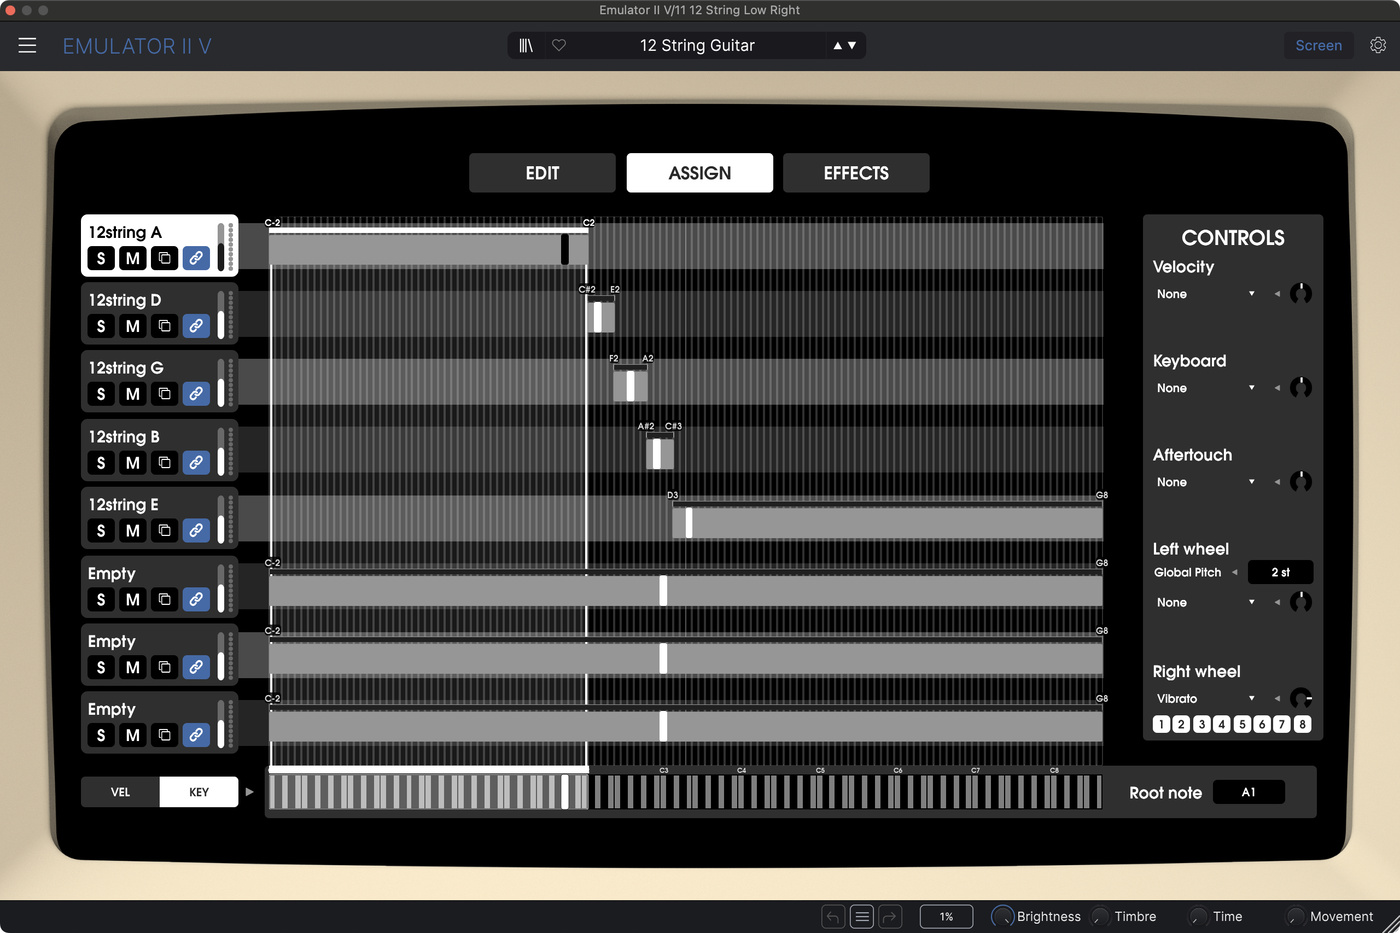1400x933 pixels.
Task: Solo the second Empty voice
Action: point(101,667)
